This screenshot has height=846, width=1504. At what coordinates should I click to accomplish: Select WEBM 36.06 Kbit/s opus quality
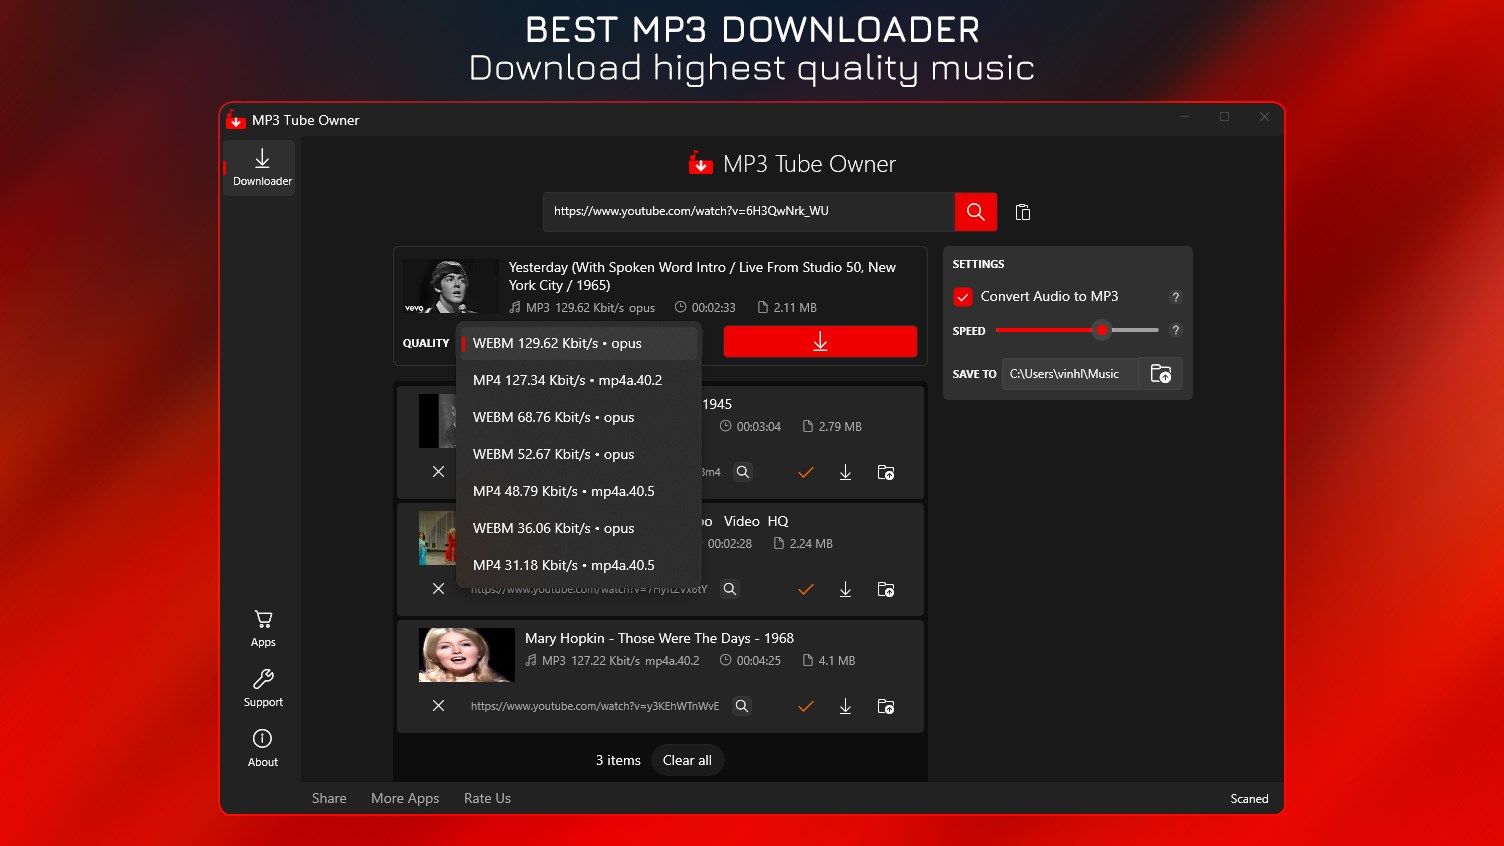pyautogui.click(x=578, y=528)
